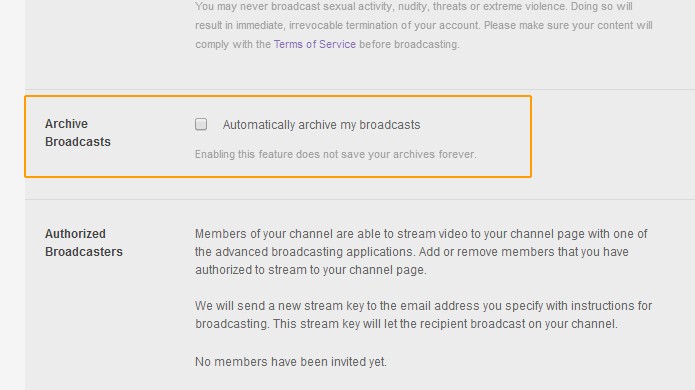Click the "comply with the" text before the link

(x=233, y=44)
